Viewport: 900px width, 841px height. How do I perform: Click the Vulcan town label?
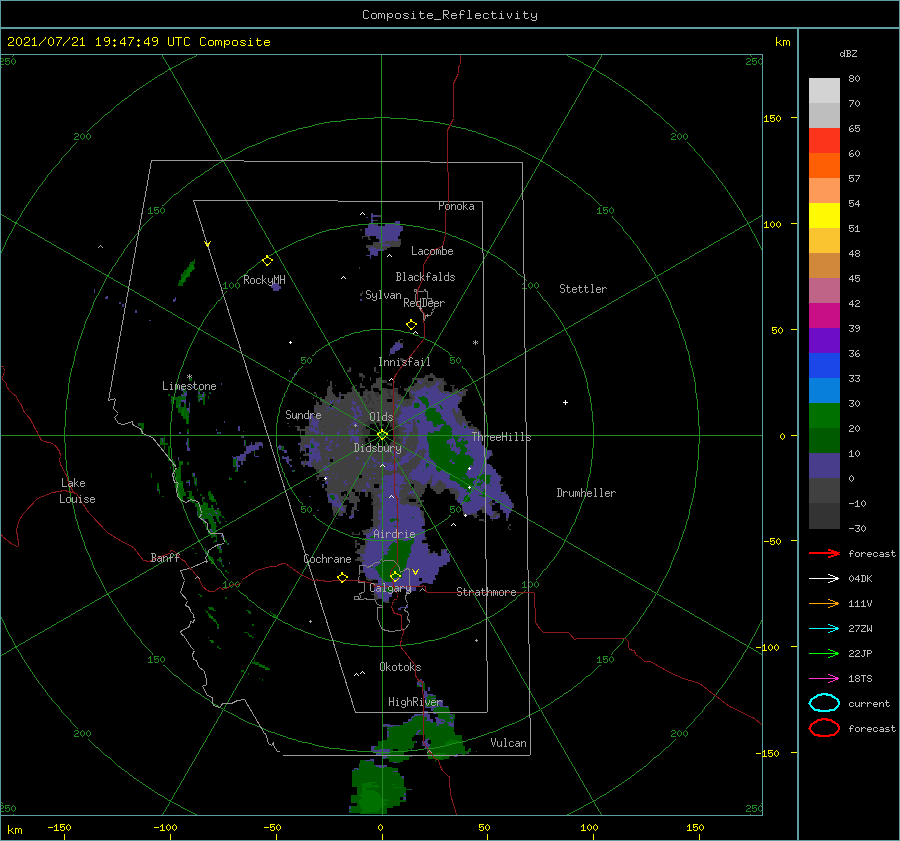[x=509, y=743]
